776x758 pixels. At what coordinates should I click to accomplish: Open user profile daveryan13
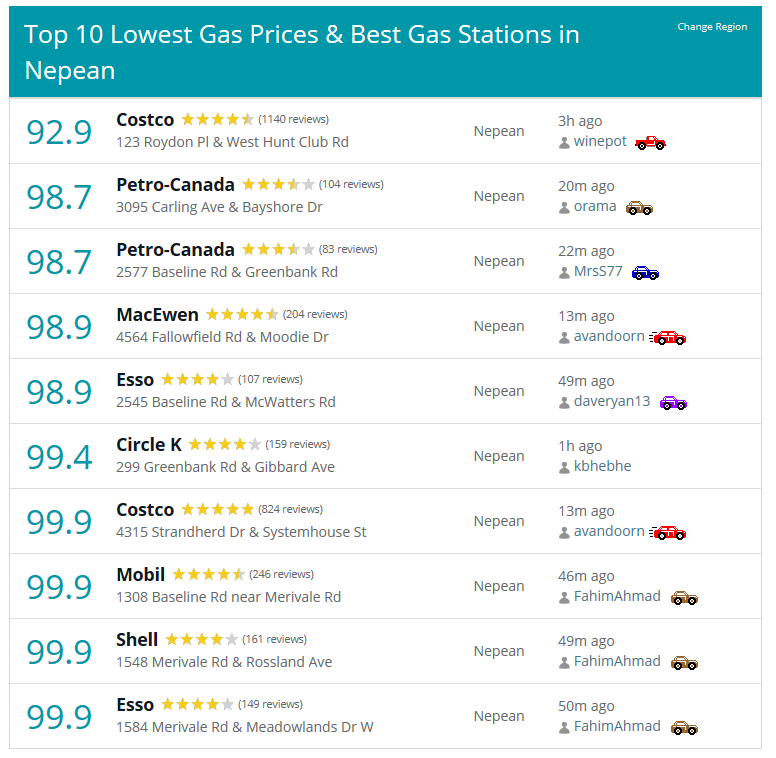612,401
